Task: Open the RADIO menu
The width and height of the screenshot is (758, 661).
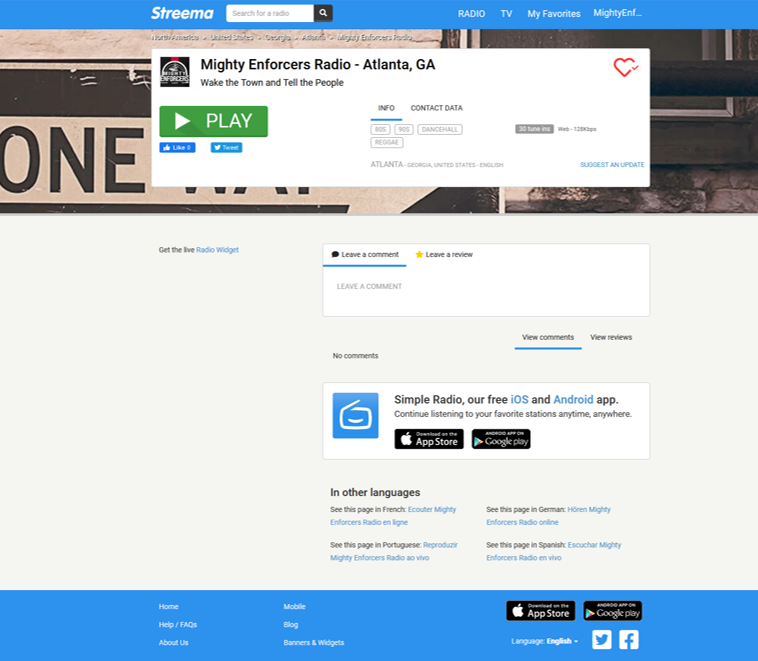Action: coord(471,14)
